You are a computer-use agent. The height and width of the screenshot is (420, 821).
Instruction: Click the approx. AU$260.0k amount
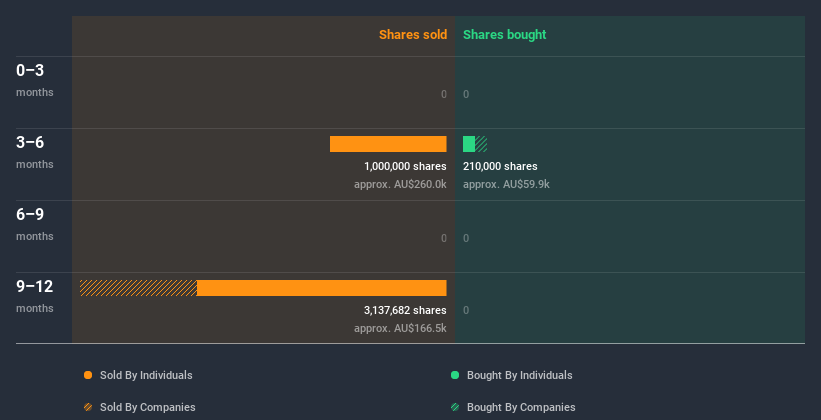pos(400,184)
